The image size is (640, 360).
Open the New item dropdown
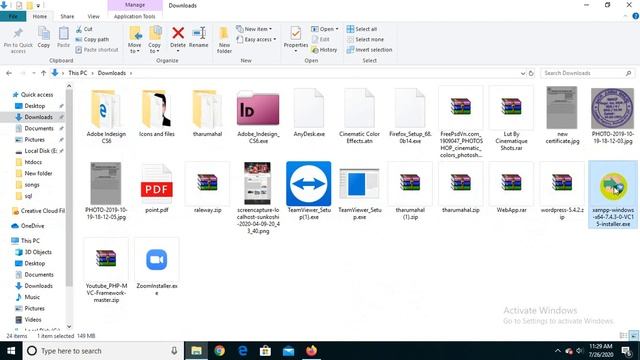254,29
